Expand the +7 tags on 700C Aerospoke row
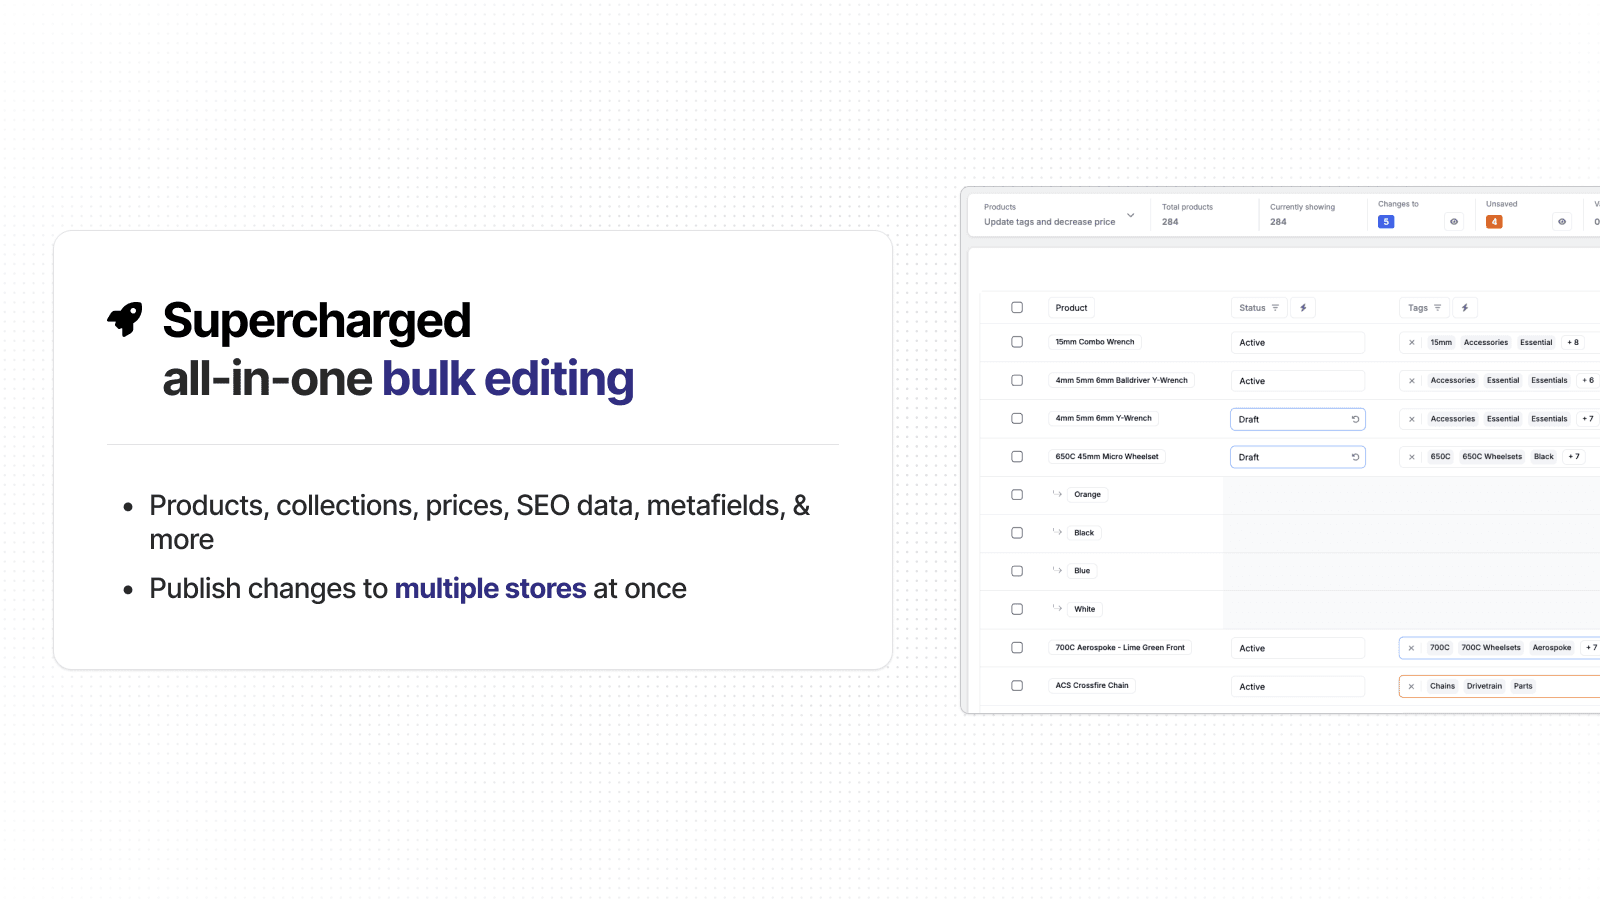 click(1590, 647)
